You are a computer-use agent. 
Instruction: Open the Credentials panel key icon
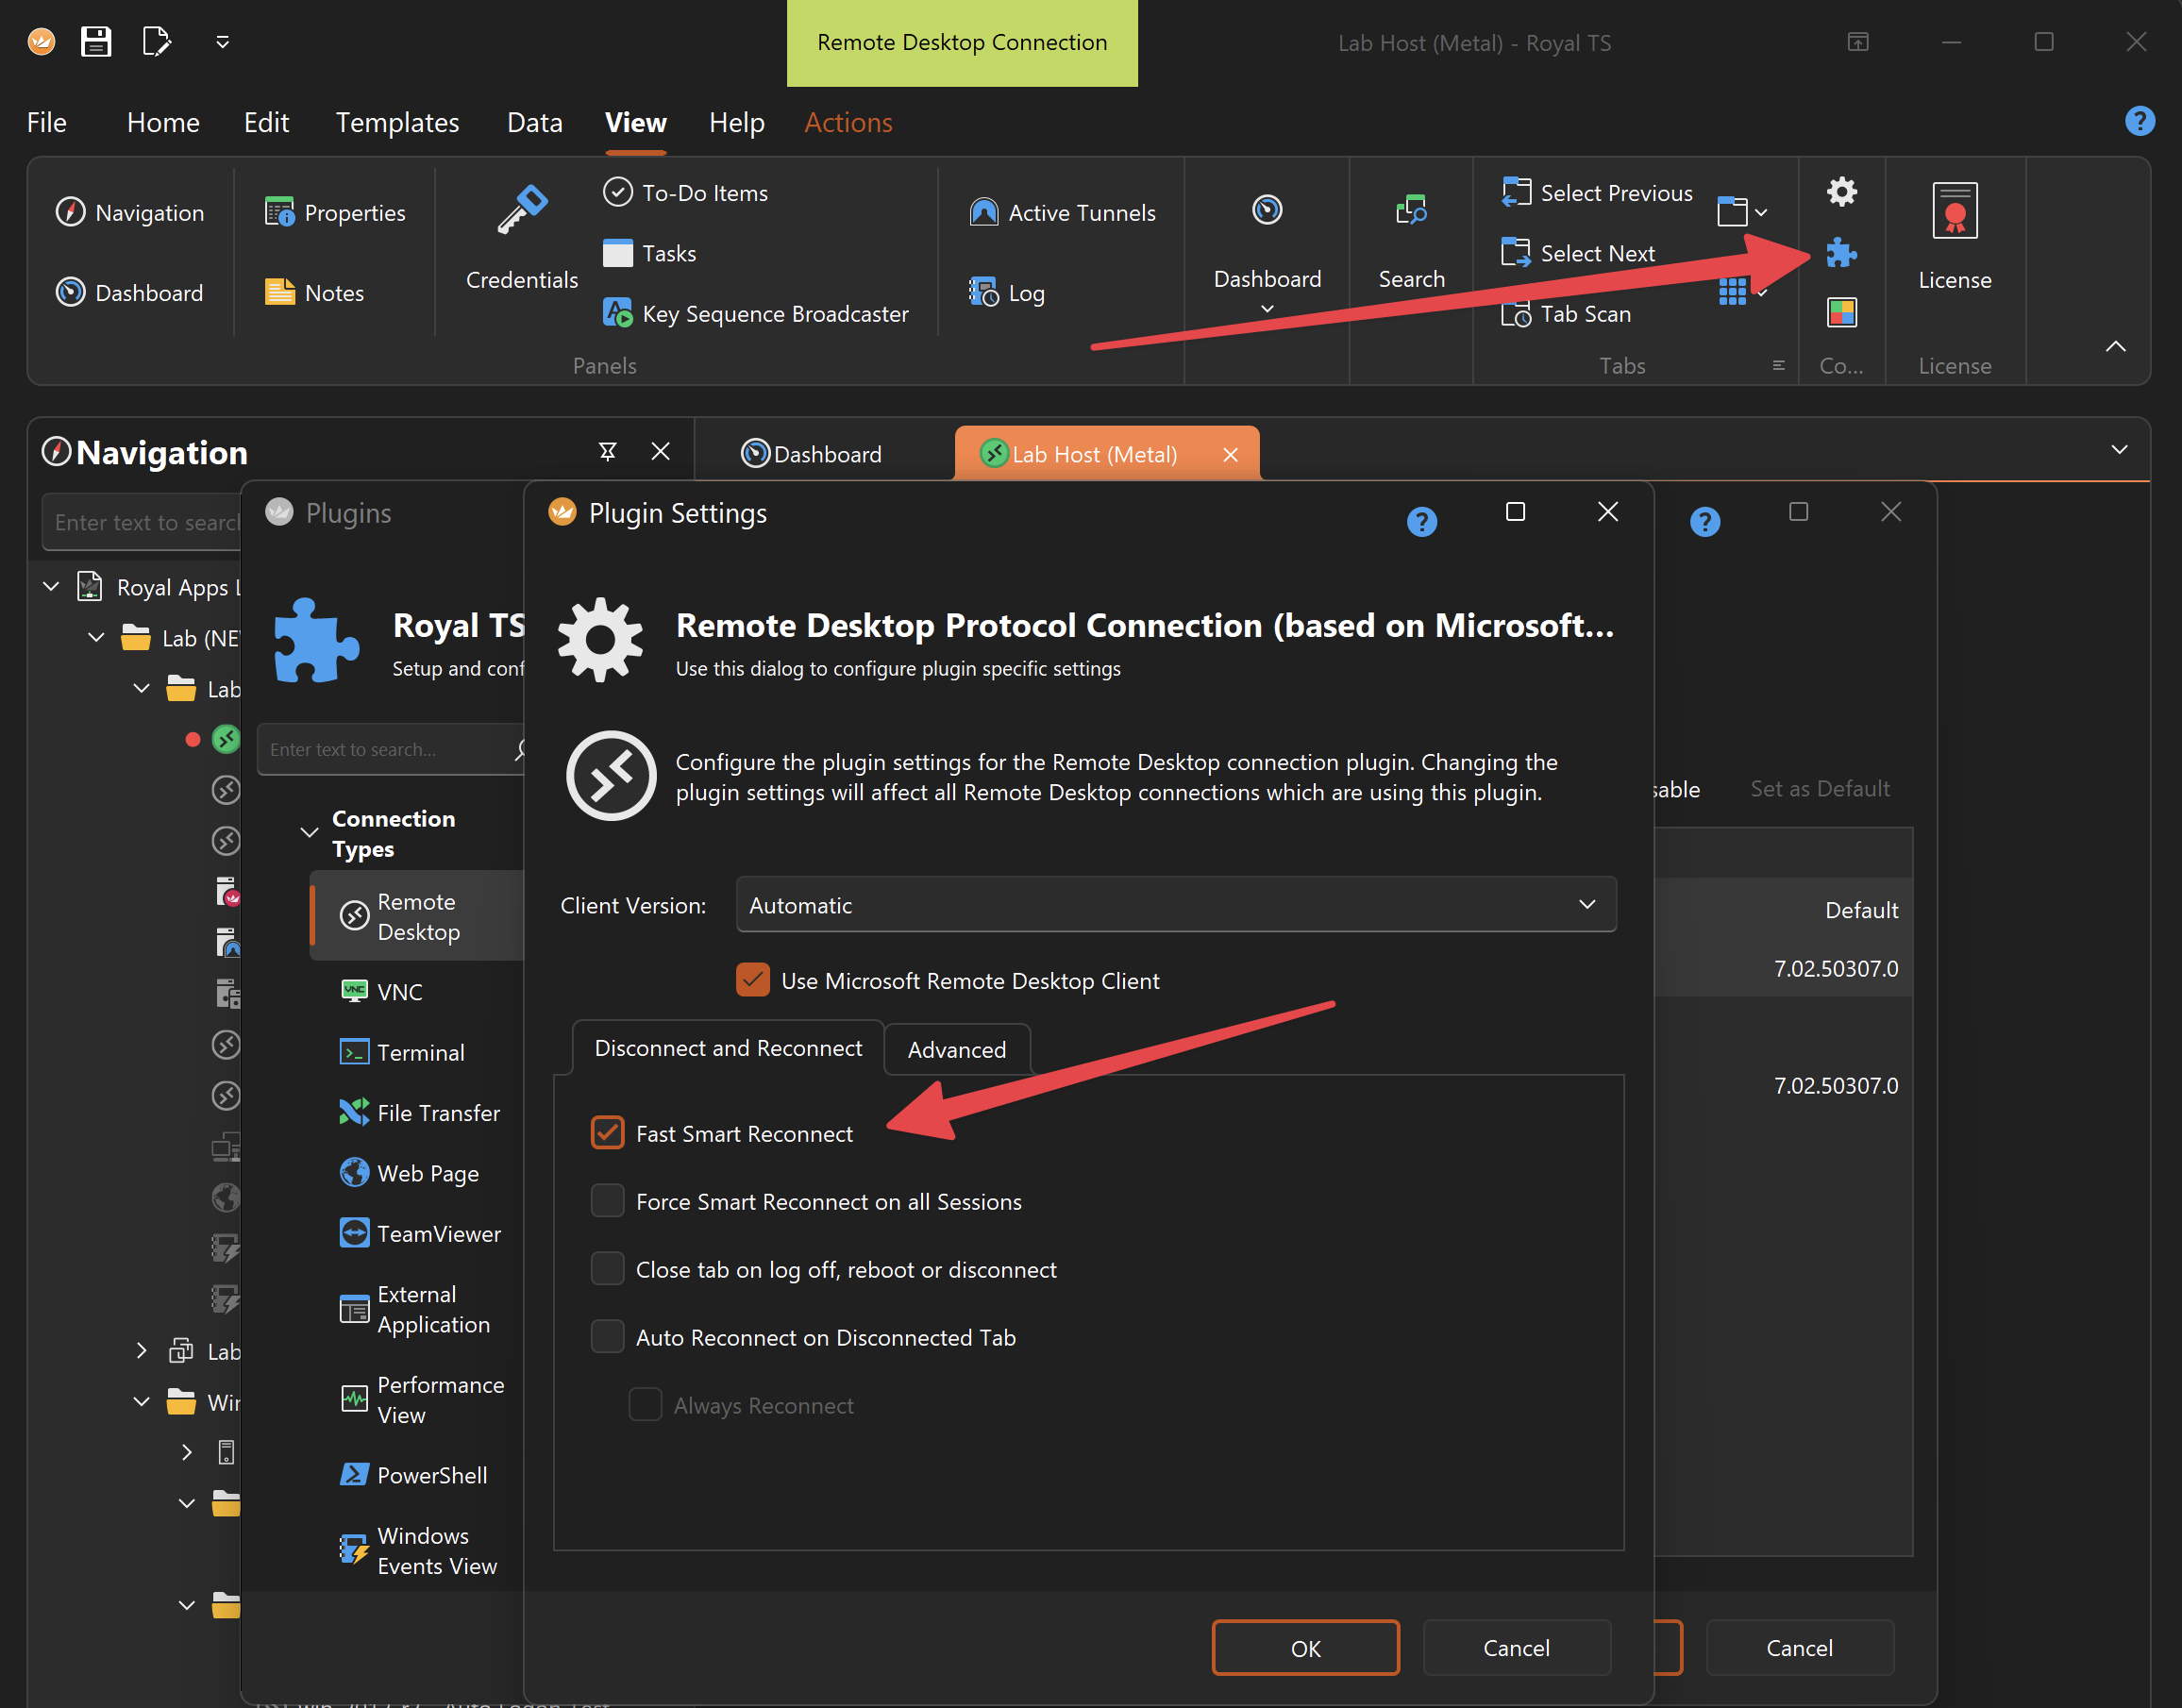click(x=521, y=211)
